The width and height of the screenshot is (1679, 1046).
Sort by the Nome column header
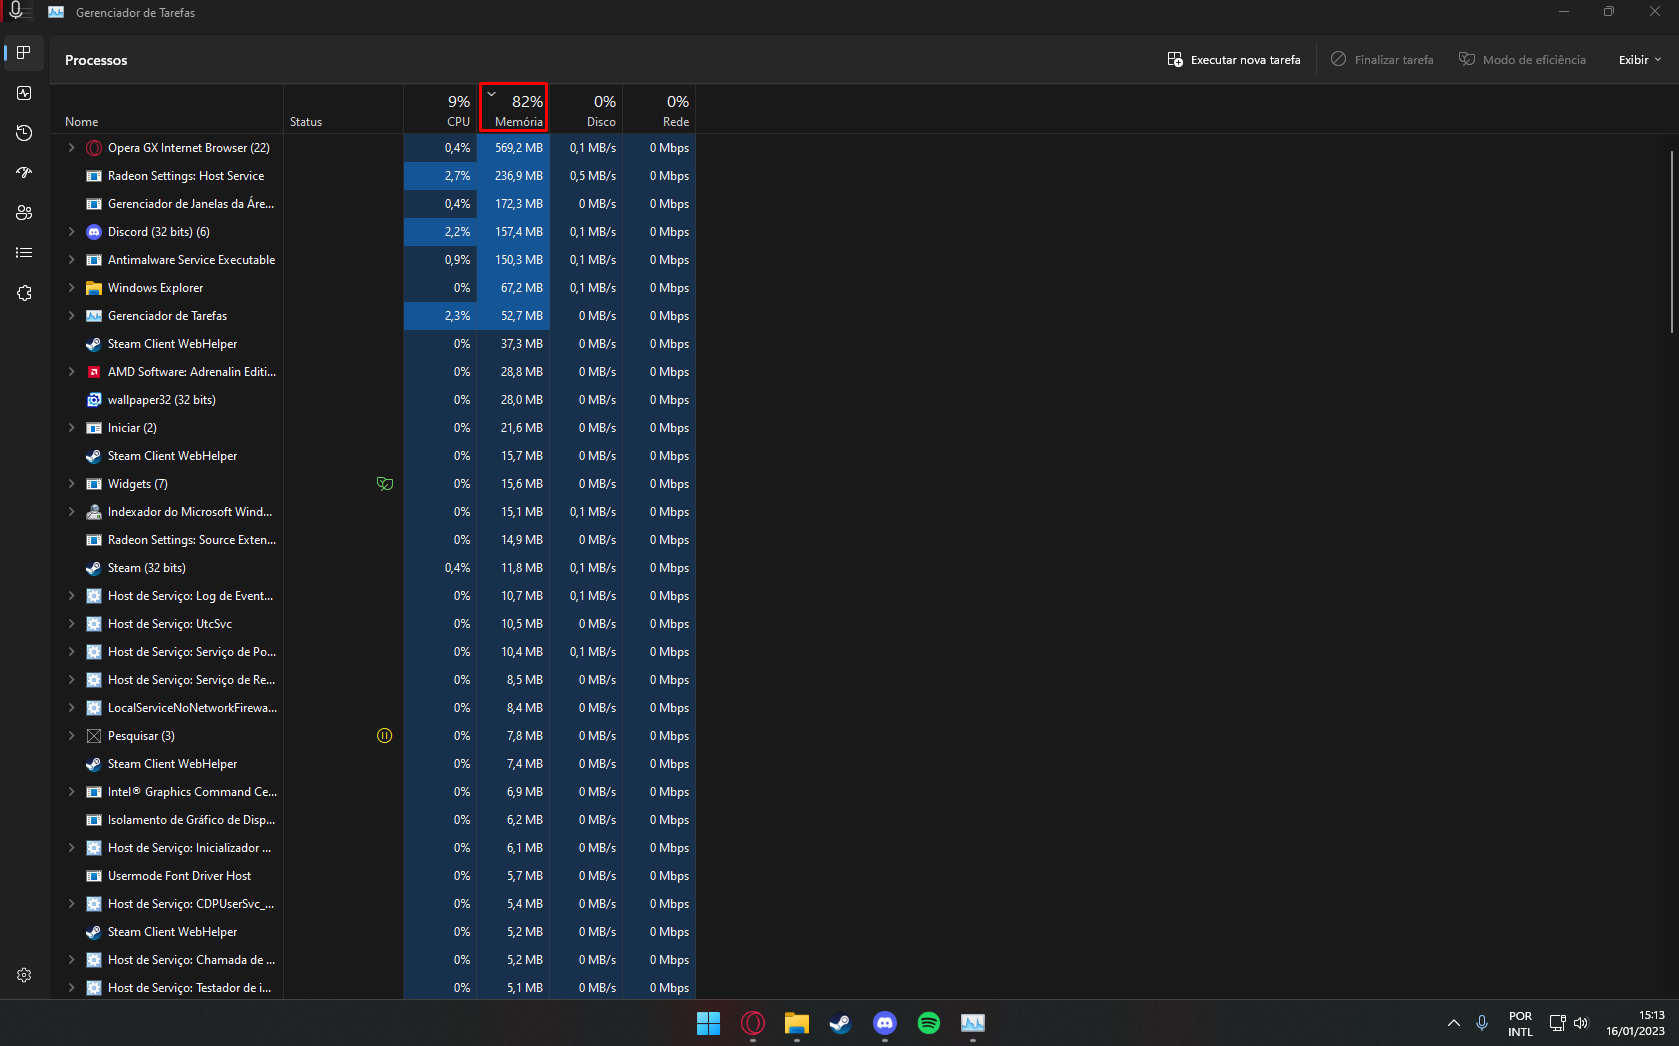pos(167,109)
